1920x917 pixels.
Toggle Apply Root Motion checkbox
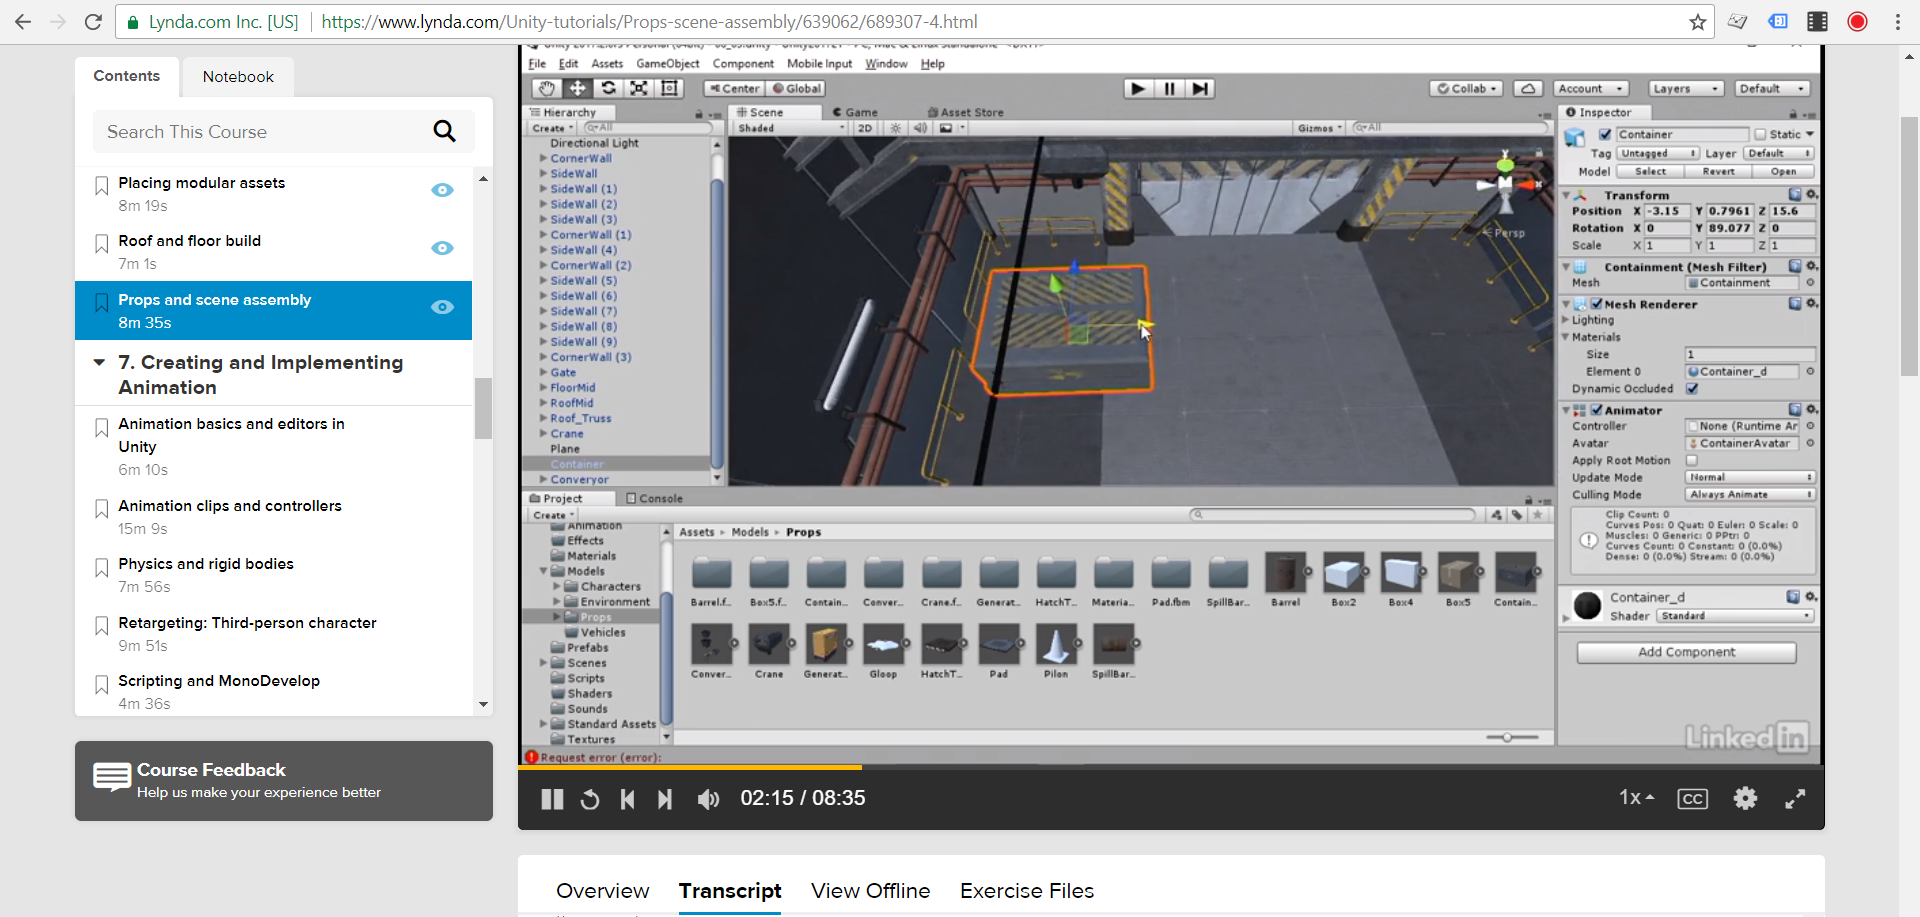(1692, 461)
